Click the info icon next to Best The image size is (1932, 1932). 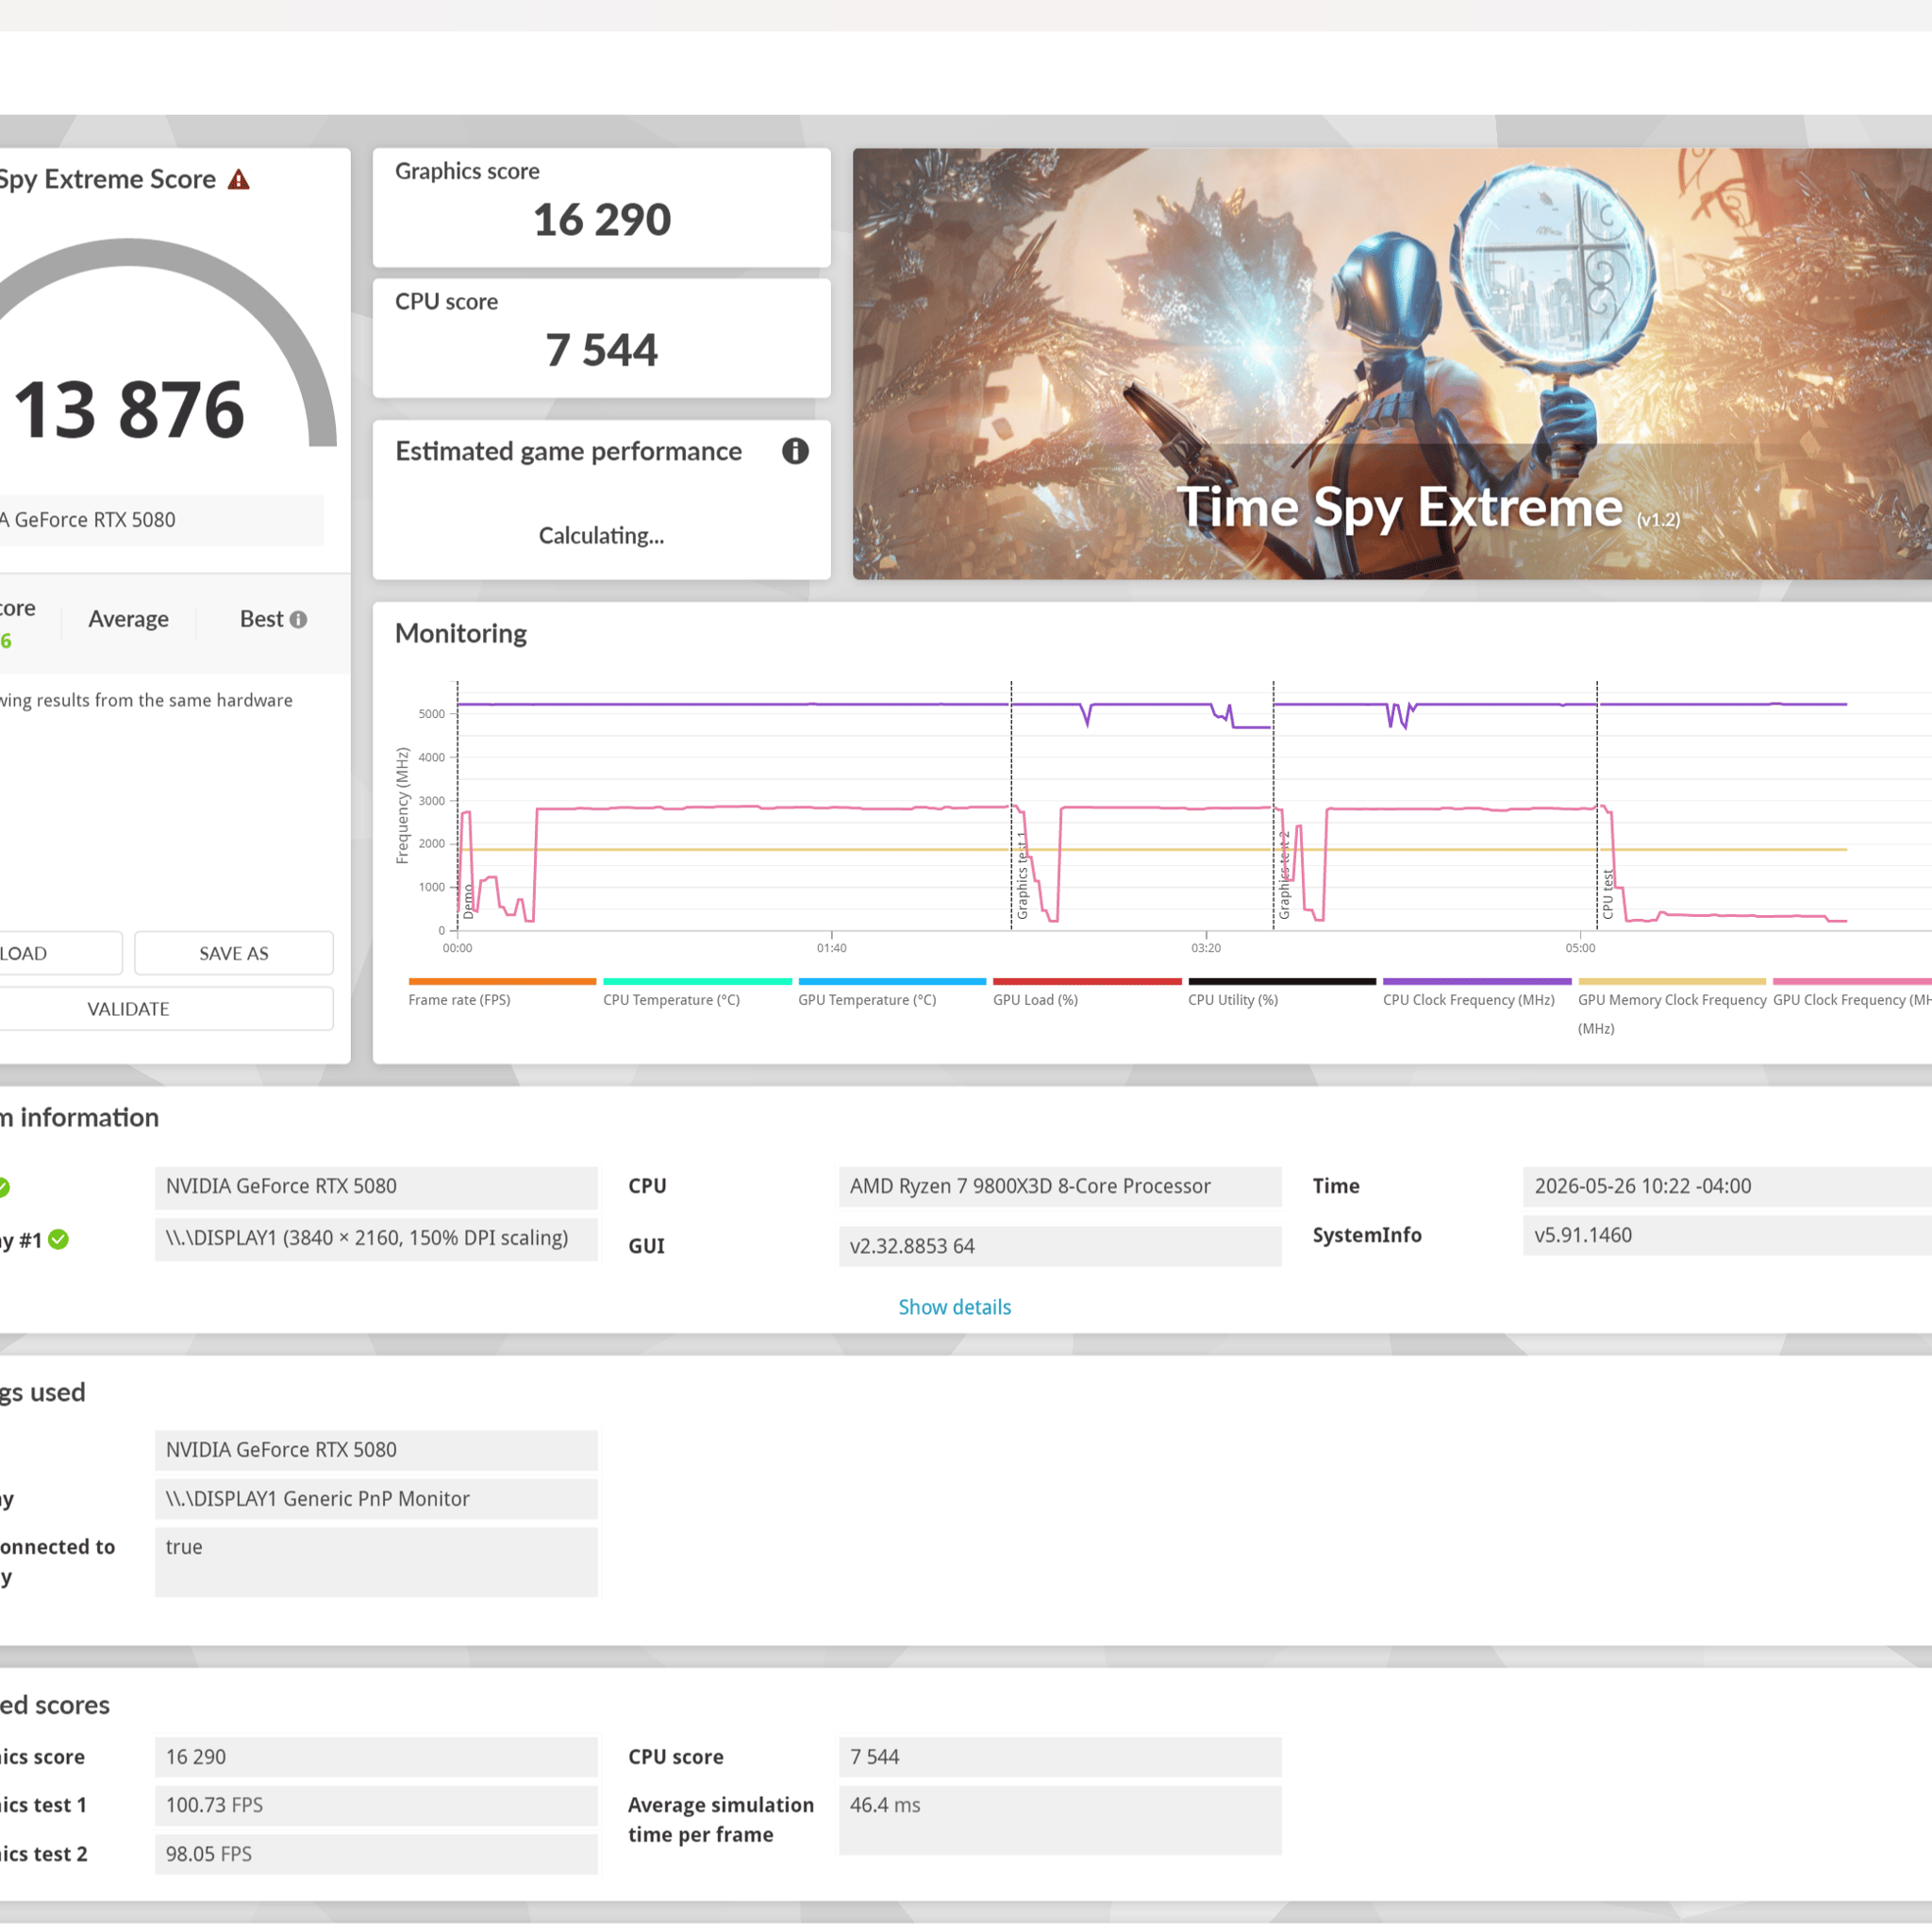coord(298,620)
